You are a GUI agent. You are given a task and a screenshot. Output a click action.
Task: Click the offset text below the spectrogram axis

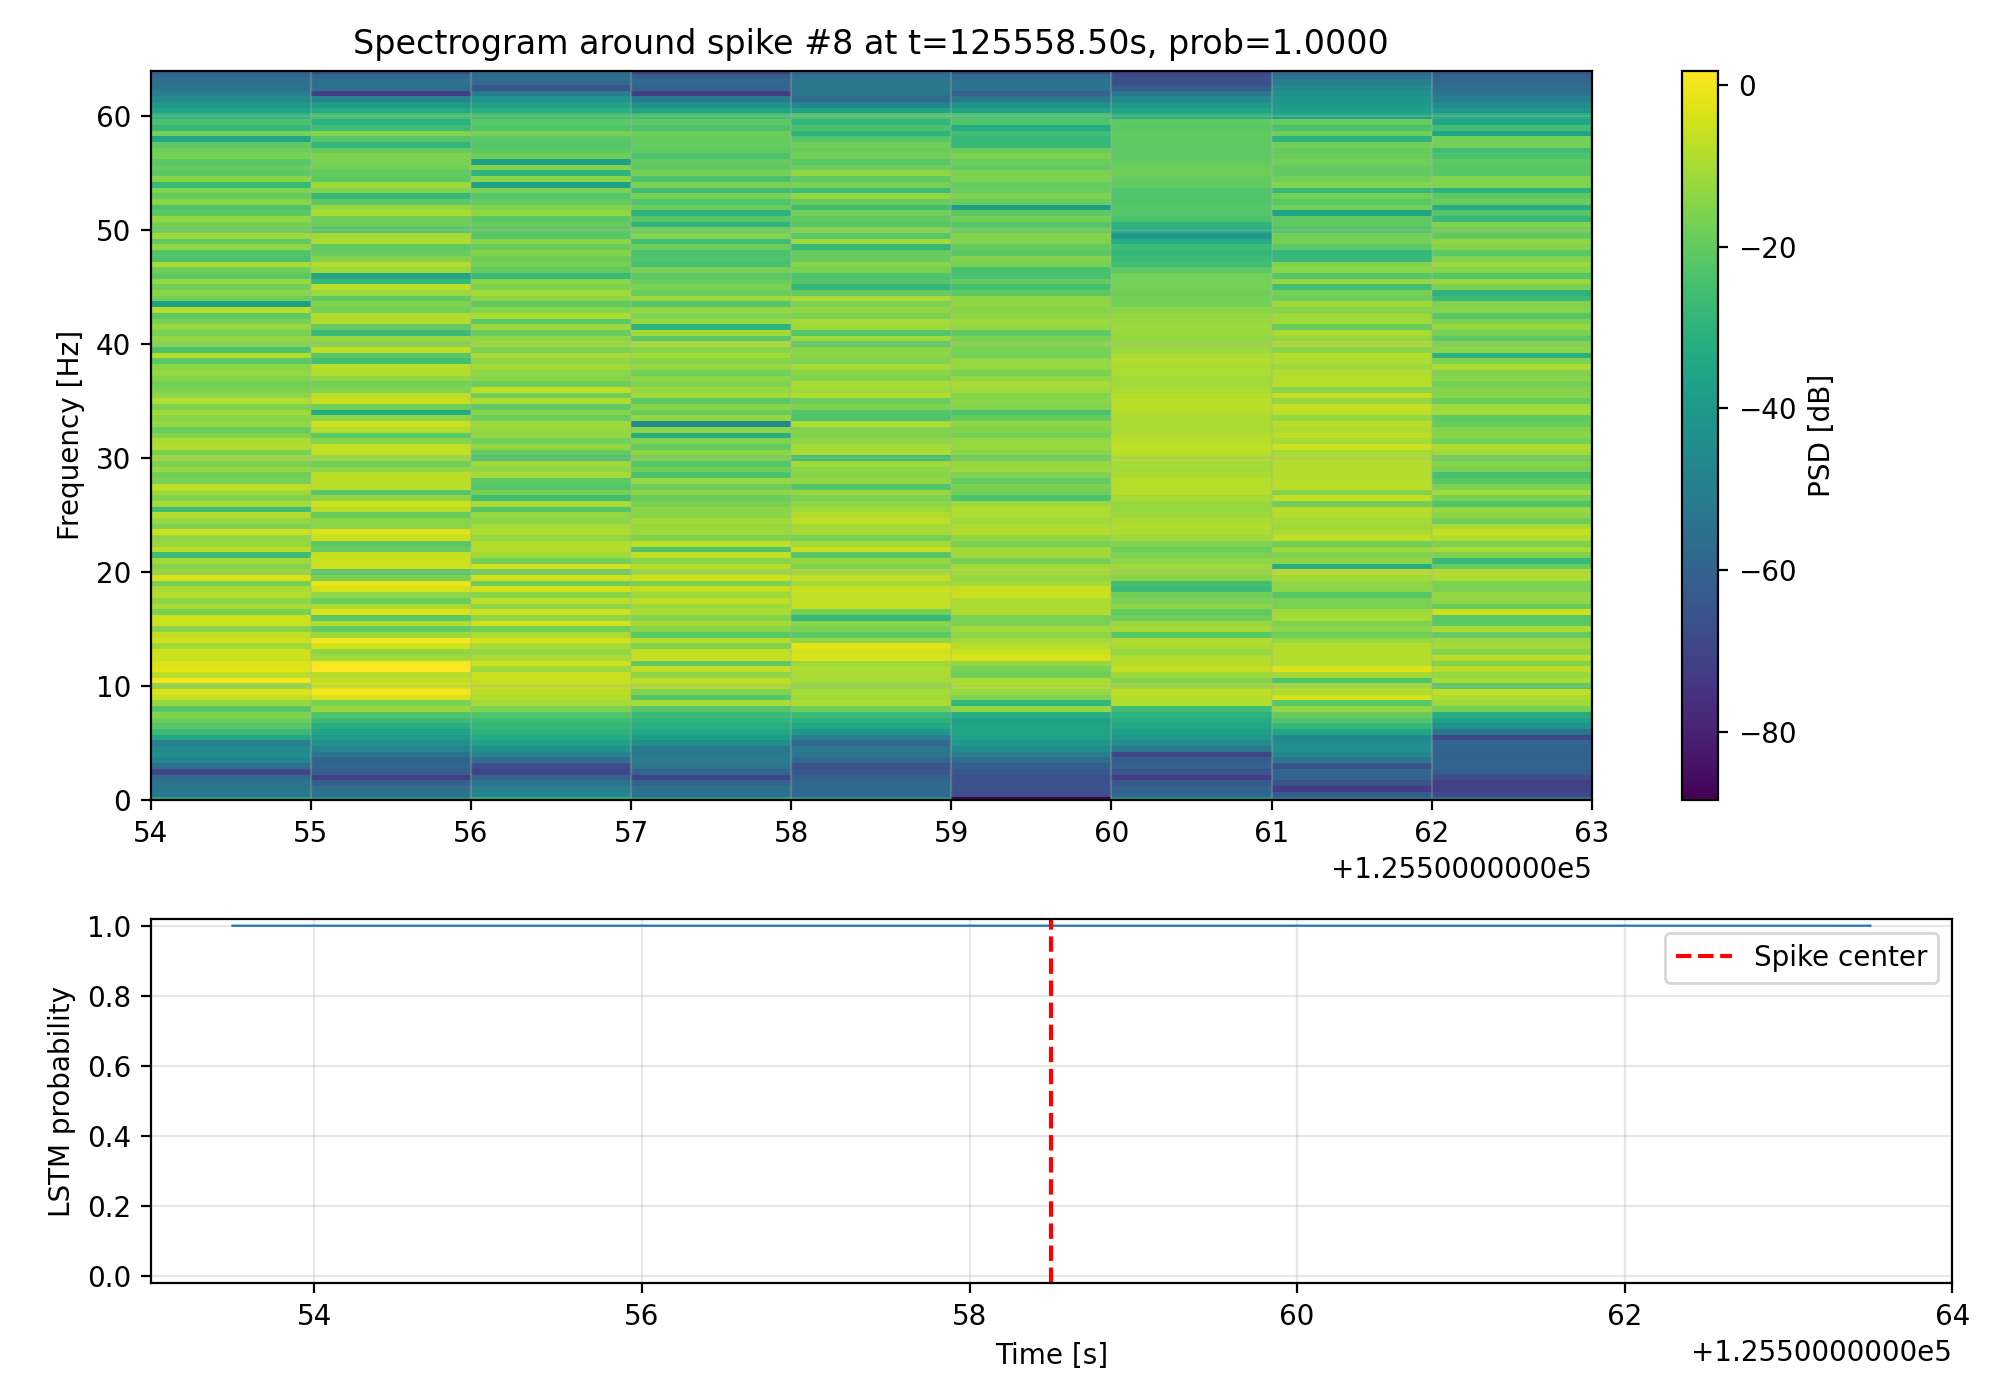coord(1461,869)
